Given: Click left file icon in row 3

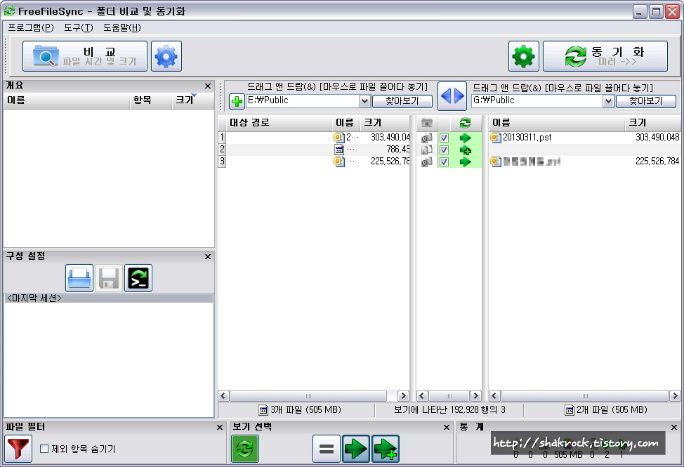Looking at the screenshot, I should click(339, 161).
